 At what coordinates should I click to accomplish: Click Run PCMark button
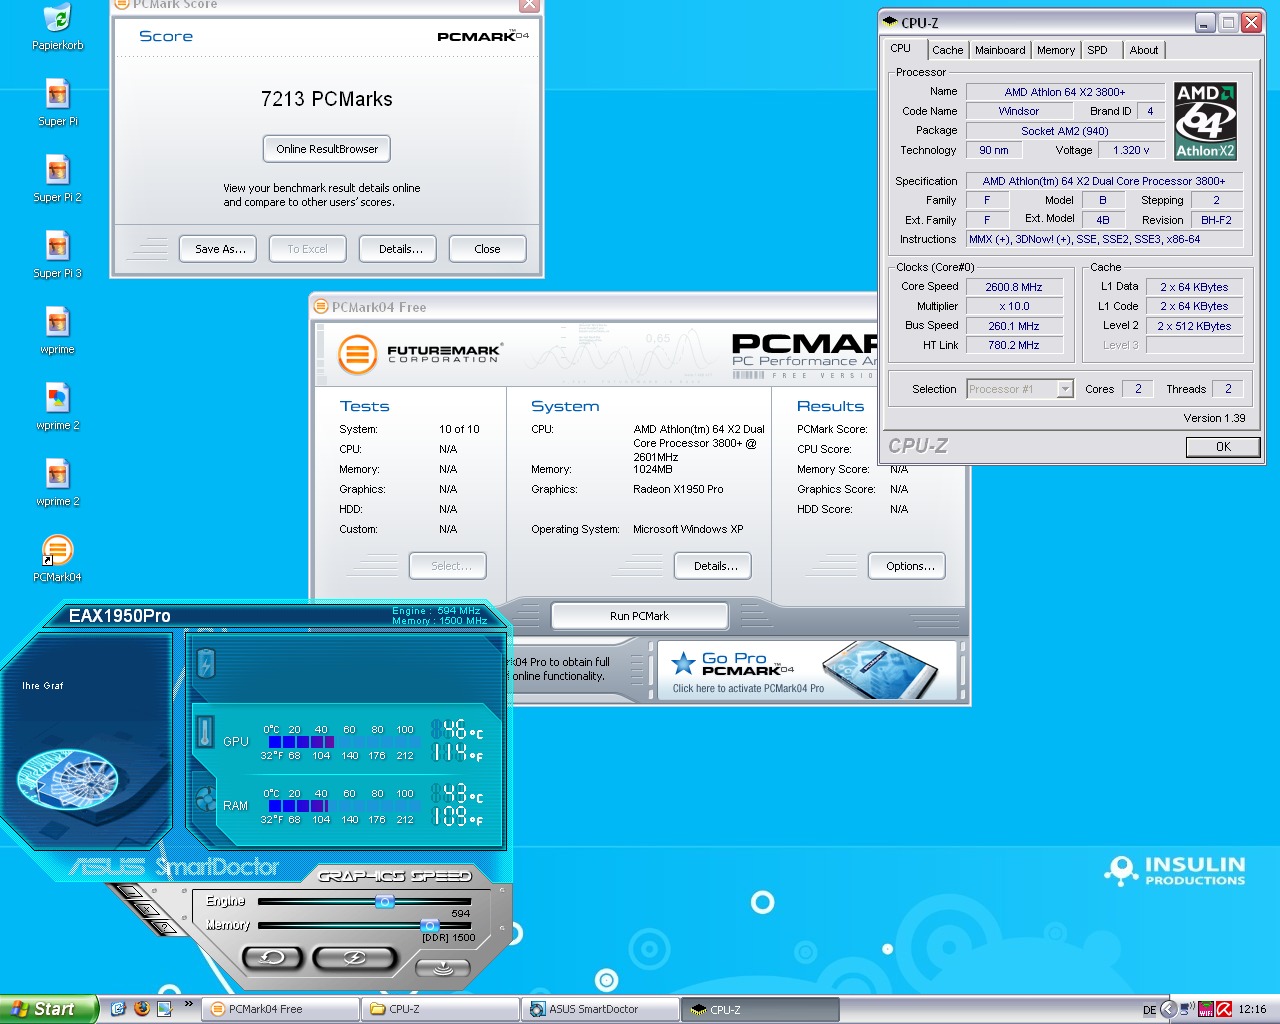click(x=639, y=616)
